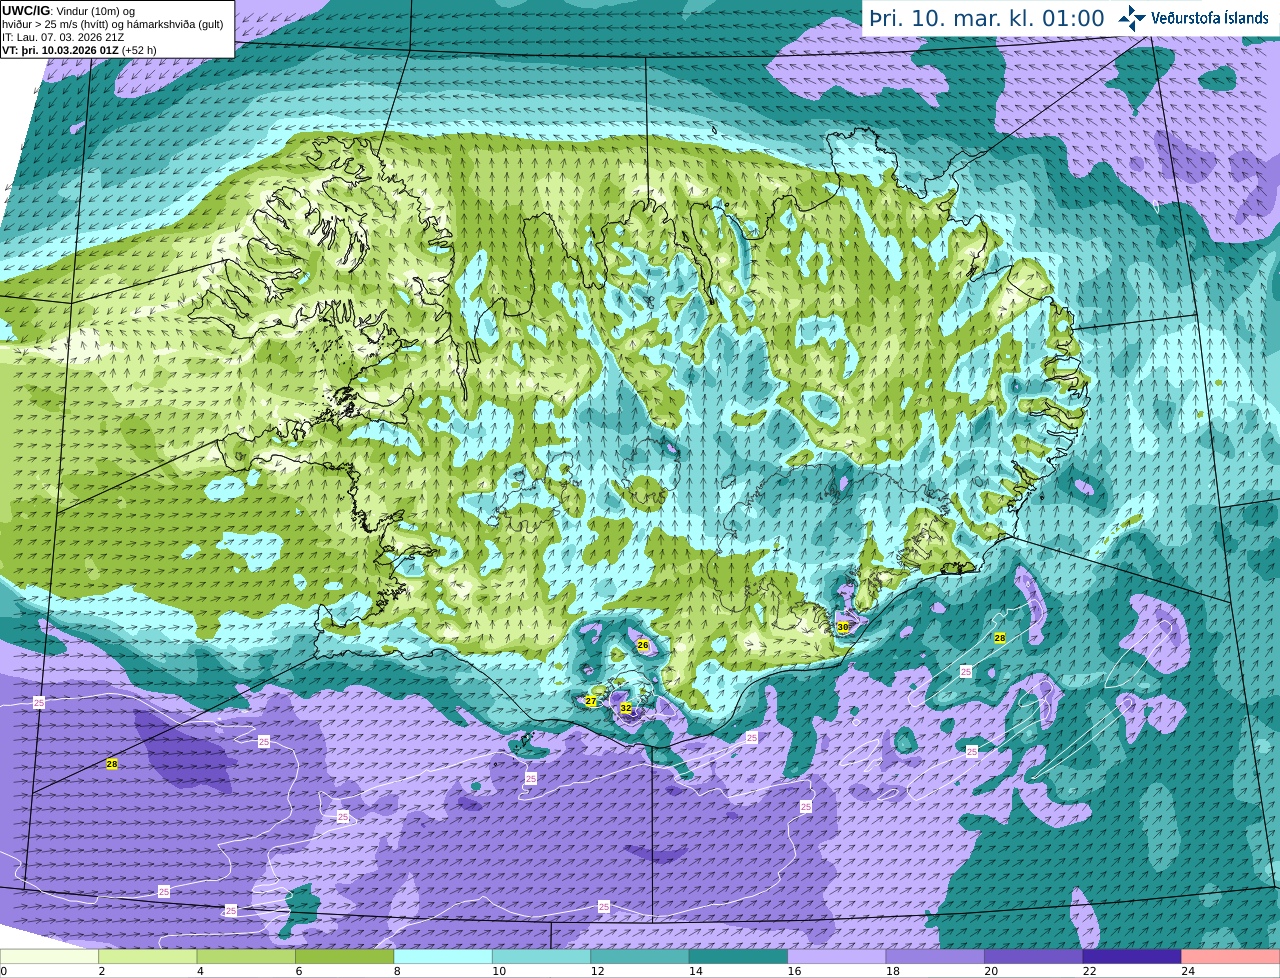
Task: Click the Veðurstofa Íslands logo emblem
Action: pyautogui.click(x=1132, y=18)
